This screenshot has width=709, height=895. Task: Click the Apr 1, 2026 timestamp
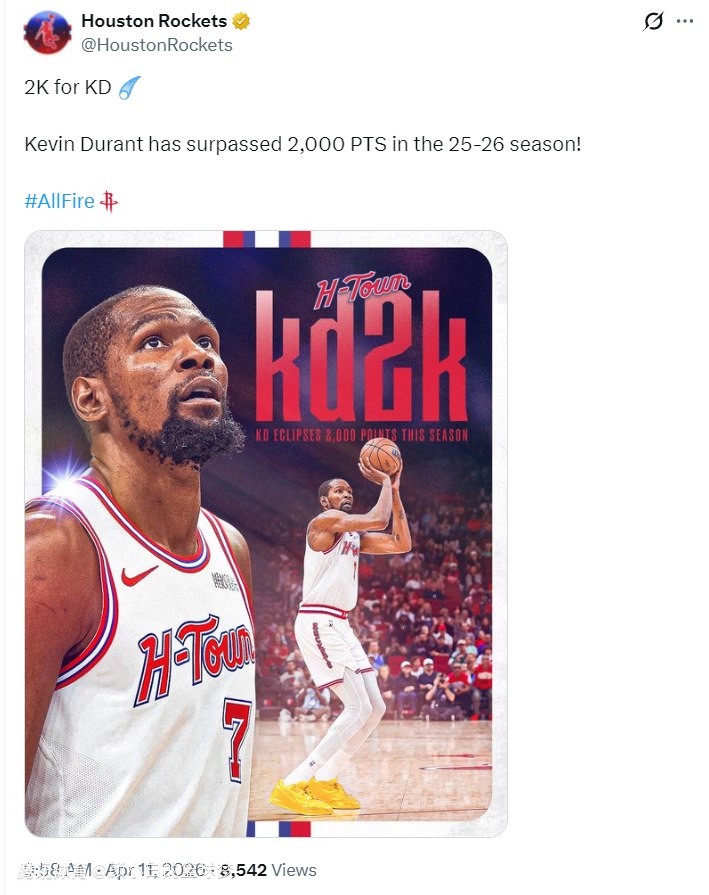tap(155, 870)
